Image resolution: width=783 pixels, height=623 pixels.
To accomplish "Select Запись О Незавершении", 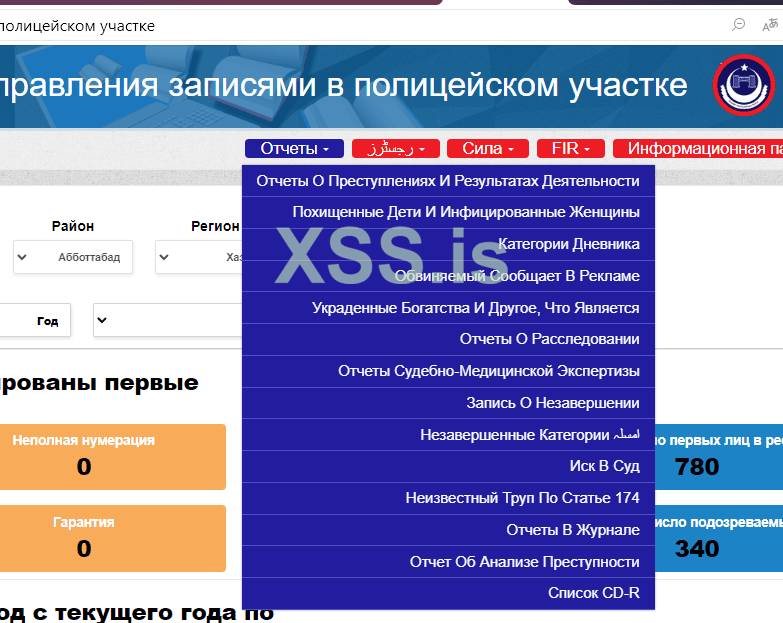I will pyautogui.click(x=448, y=403).
